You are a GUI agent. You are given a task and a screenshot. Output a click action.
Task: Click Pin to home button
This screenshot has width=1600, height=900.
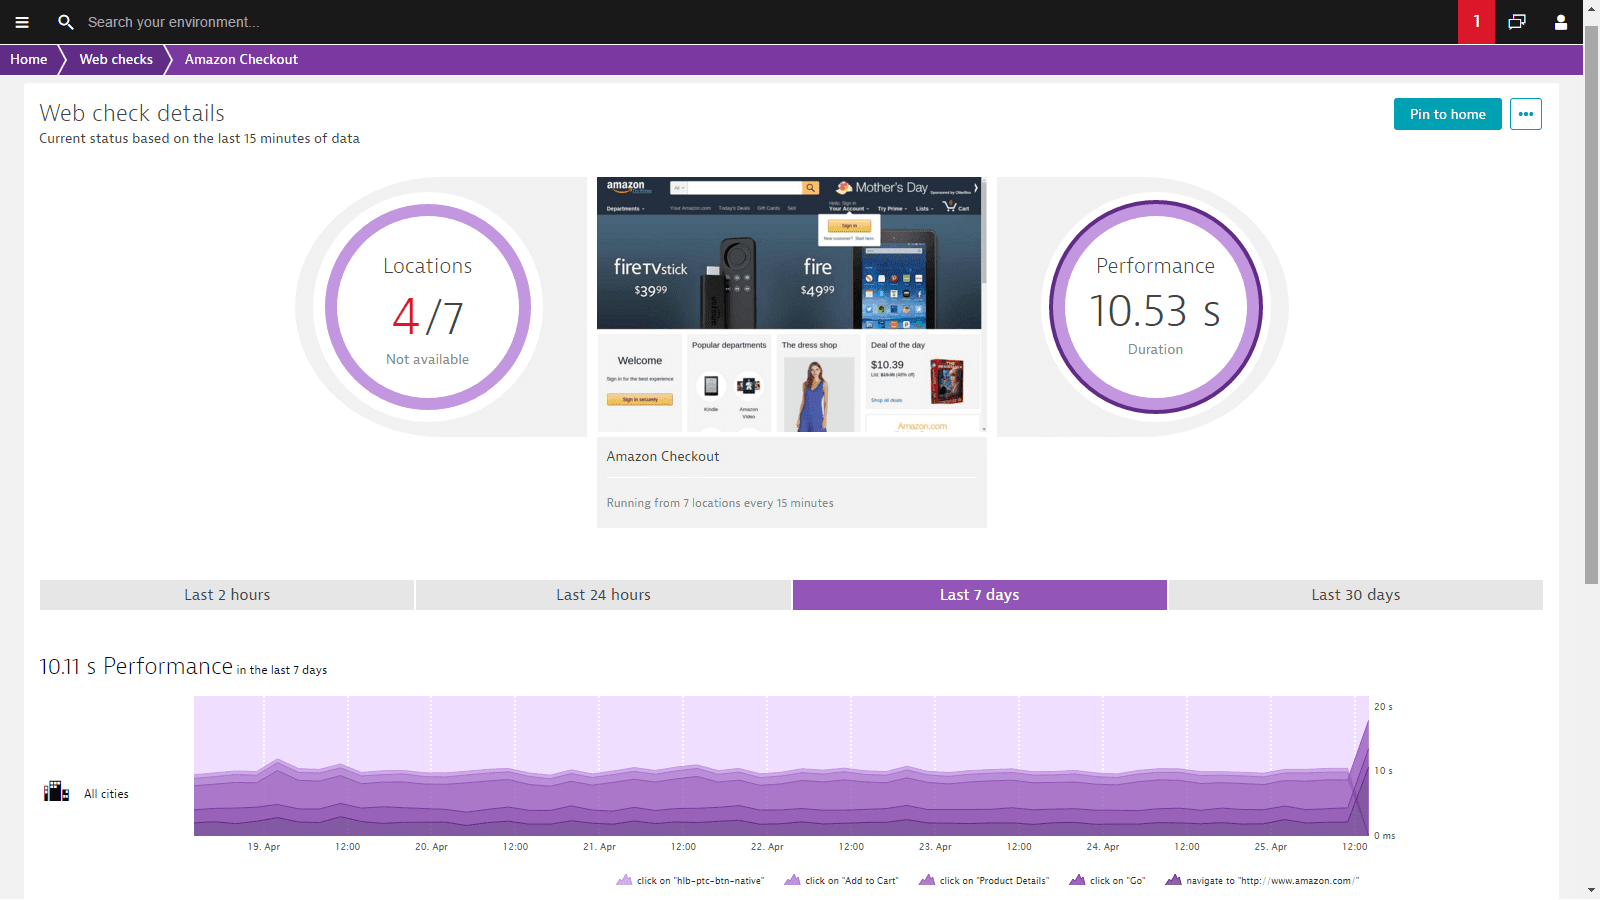click(1448, 114)
